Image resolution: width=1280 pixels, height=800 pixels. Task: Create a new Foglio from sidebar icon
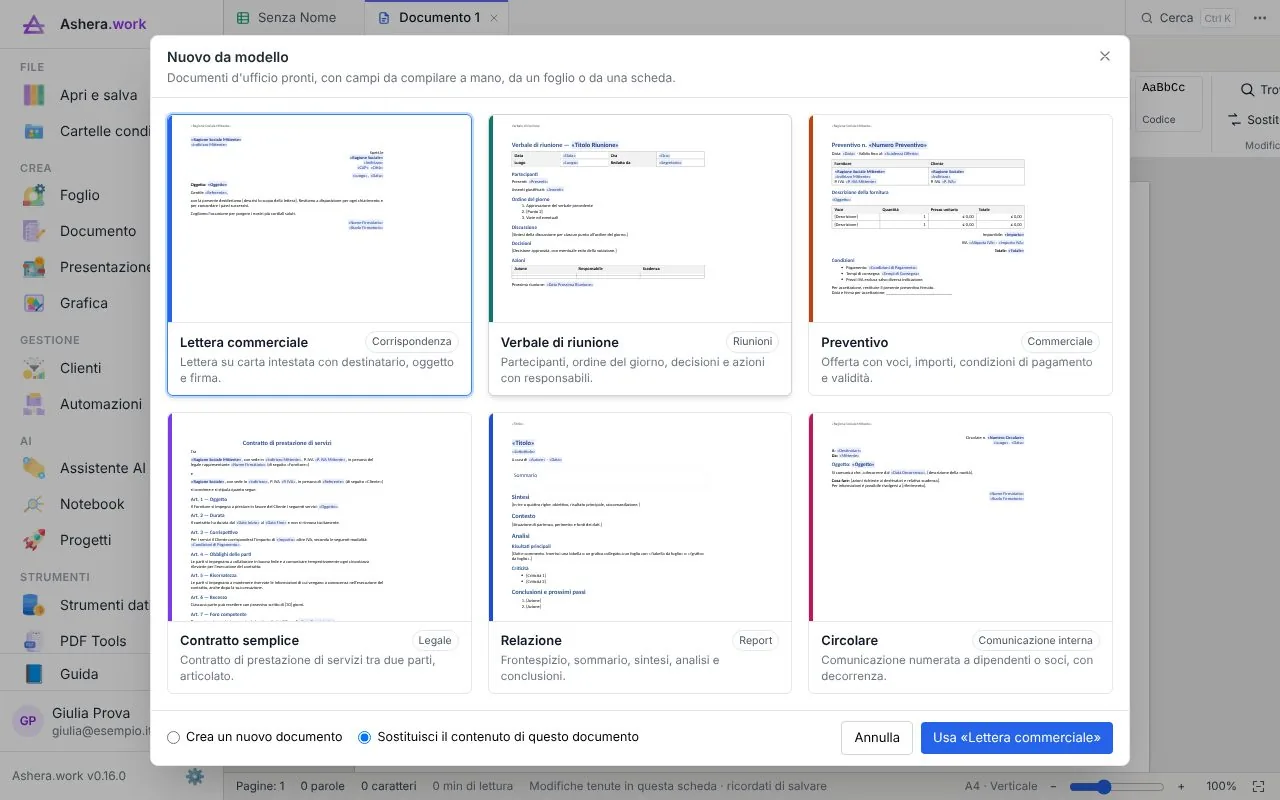(x=34, y=195)
